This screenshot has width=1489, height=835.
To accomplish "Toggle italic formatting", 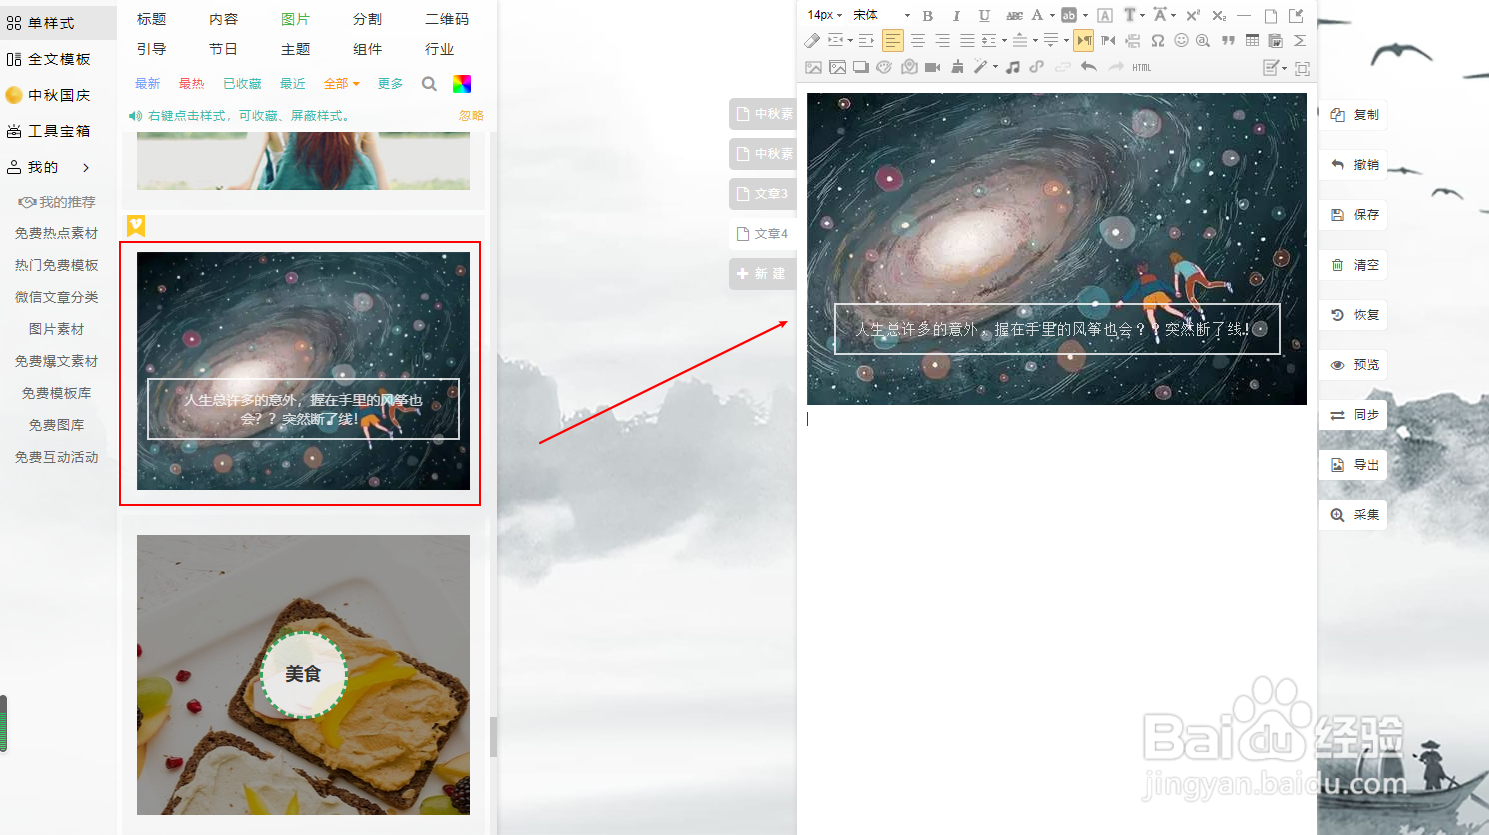I will [x=956, y=15].
